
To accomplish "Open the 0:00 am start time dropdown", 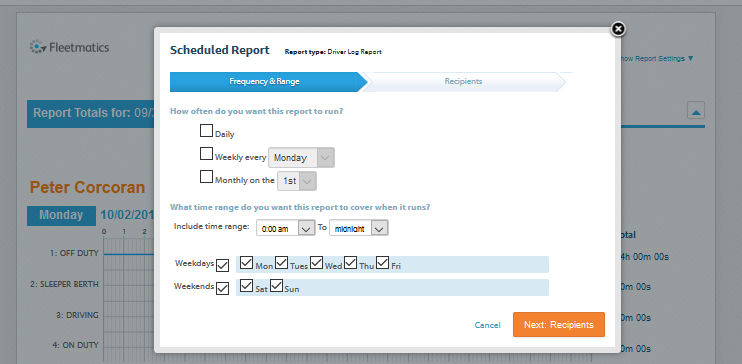I will tap(285, 228).
